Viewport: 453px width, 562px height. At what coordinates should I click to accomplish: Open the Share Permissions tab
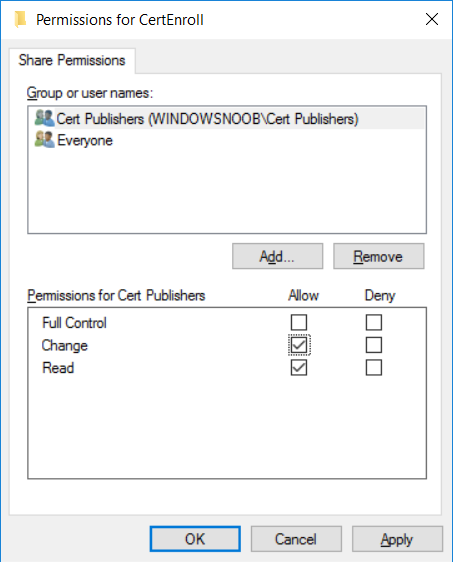[72, 60]
